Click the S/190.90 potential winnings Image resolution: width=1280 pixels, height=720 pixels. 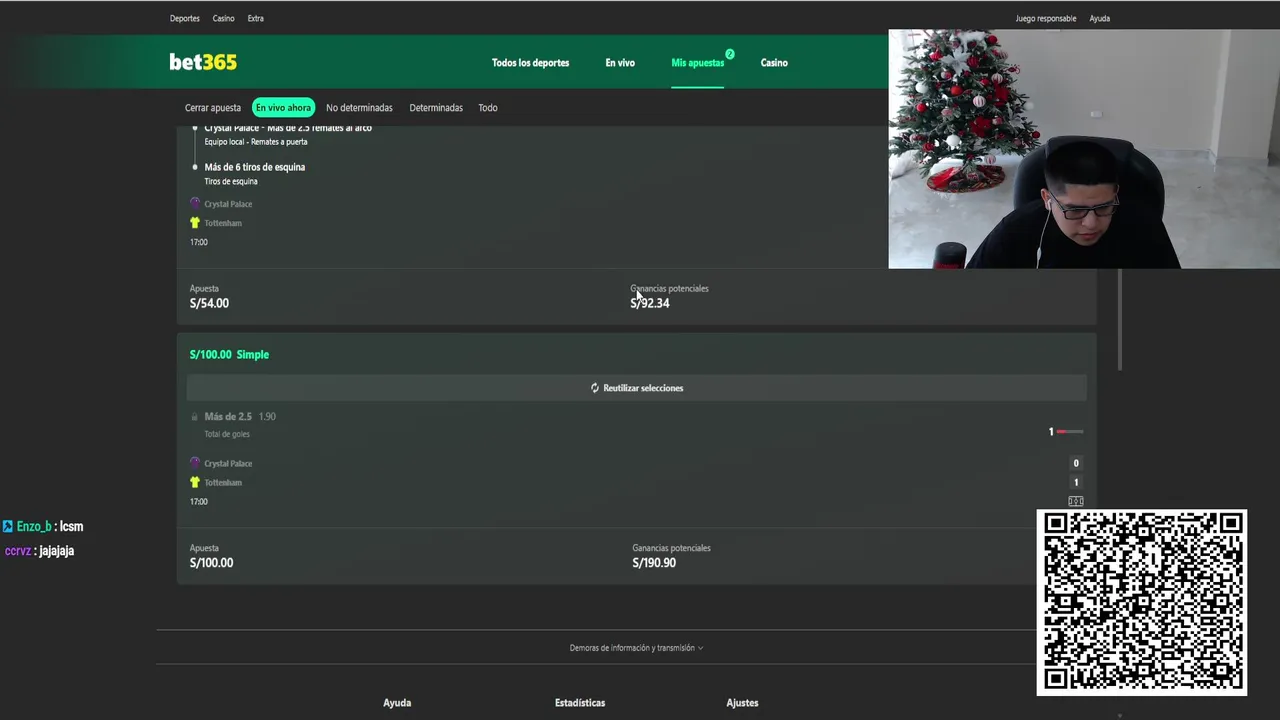654,563
